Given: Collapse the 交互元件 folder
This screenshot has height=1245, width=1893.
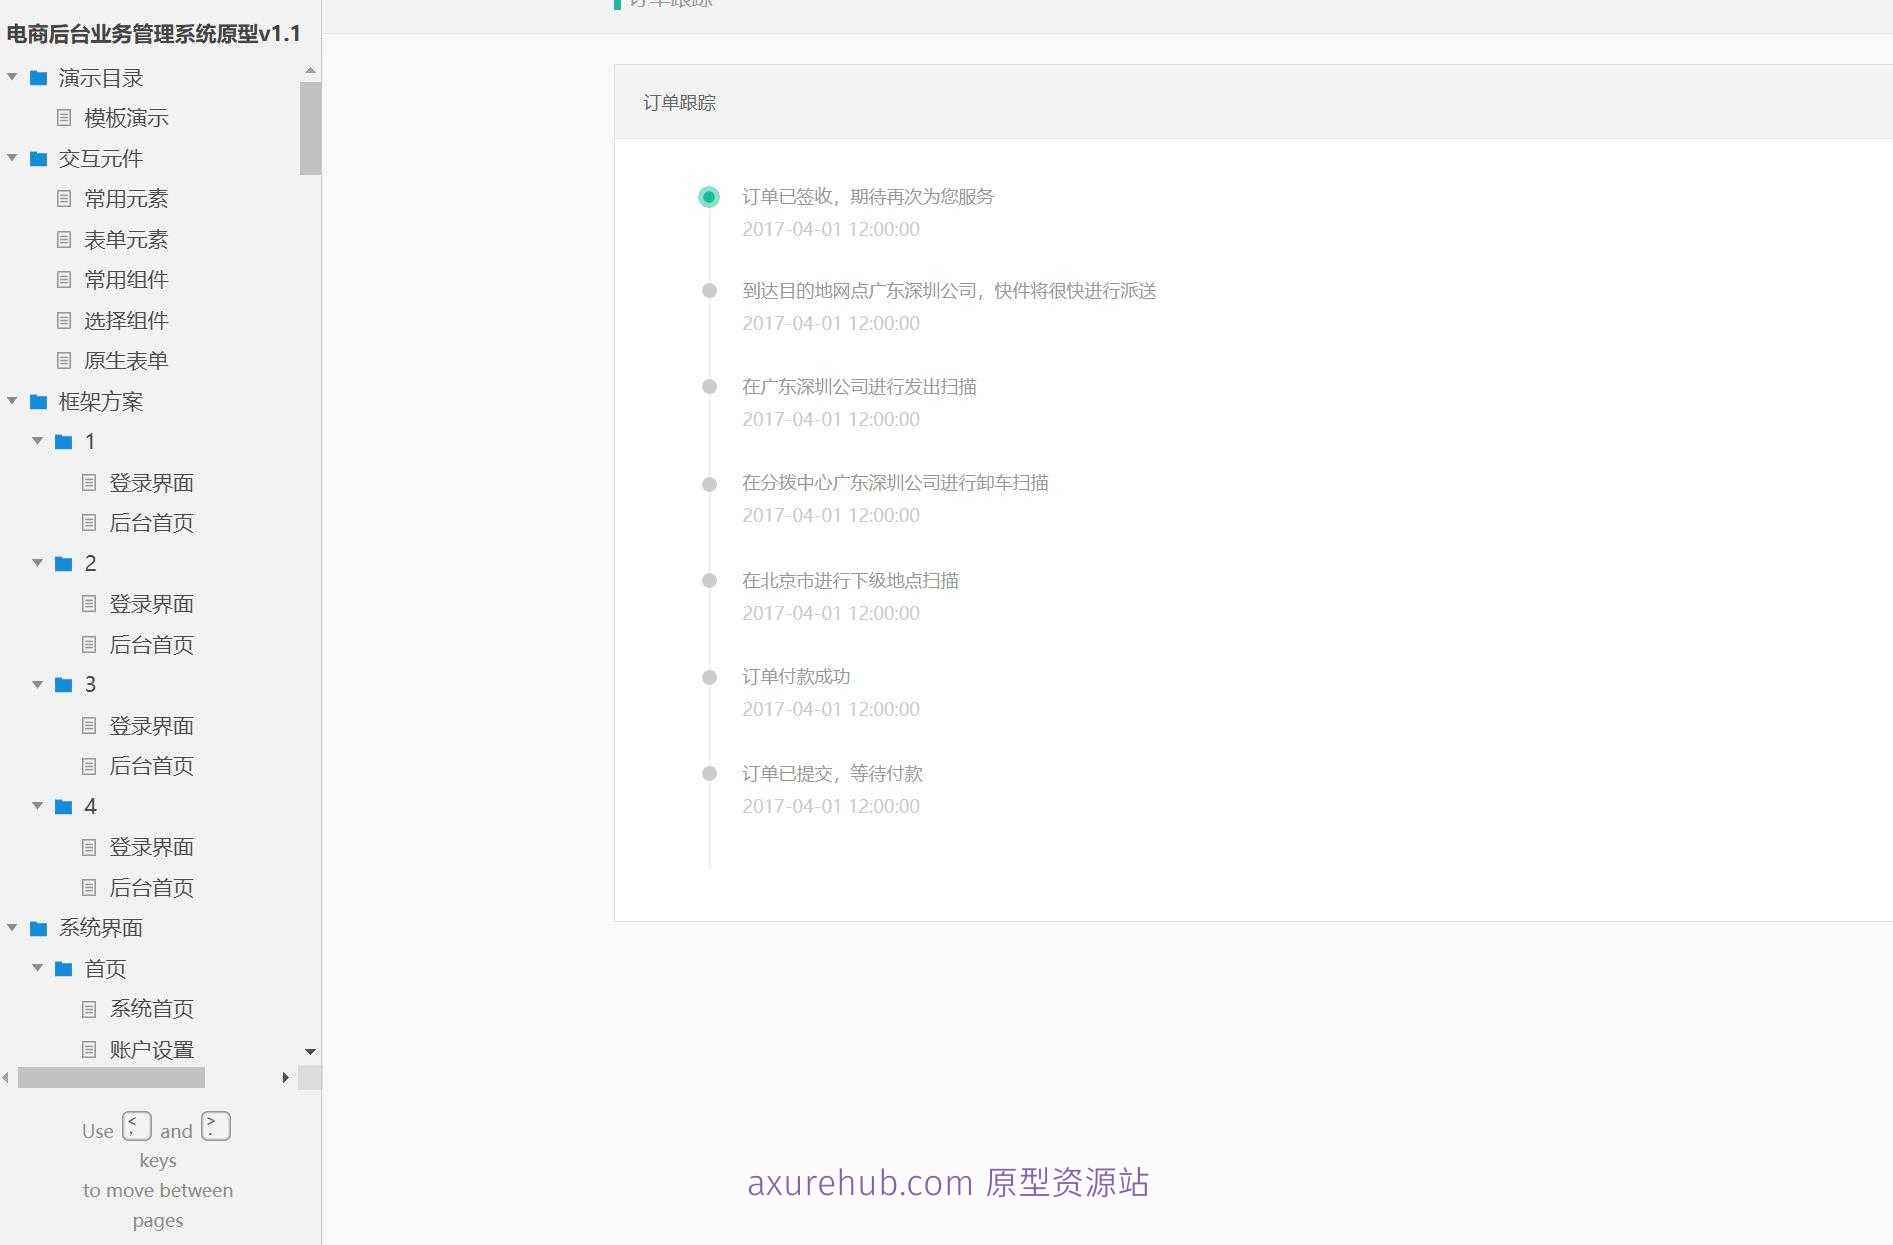Looking at the screenshot, I should pos(12,158).
